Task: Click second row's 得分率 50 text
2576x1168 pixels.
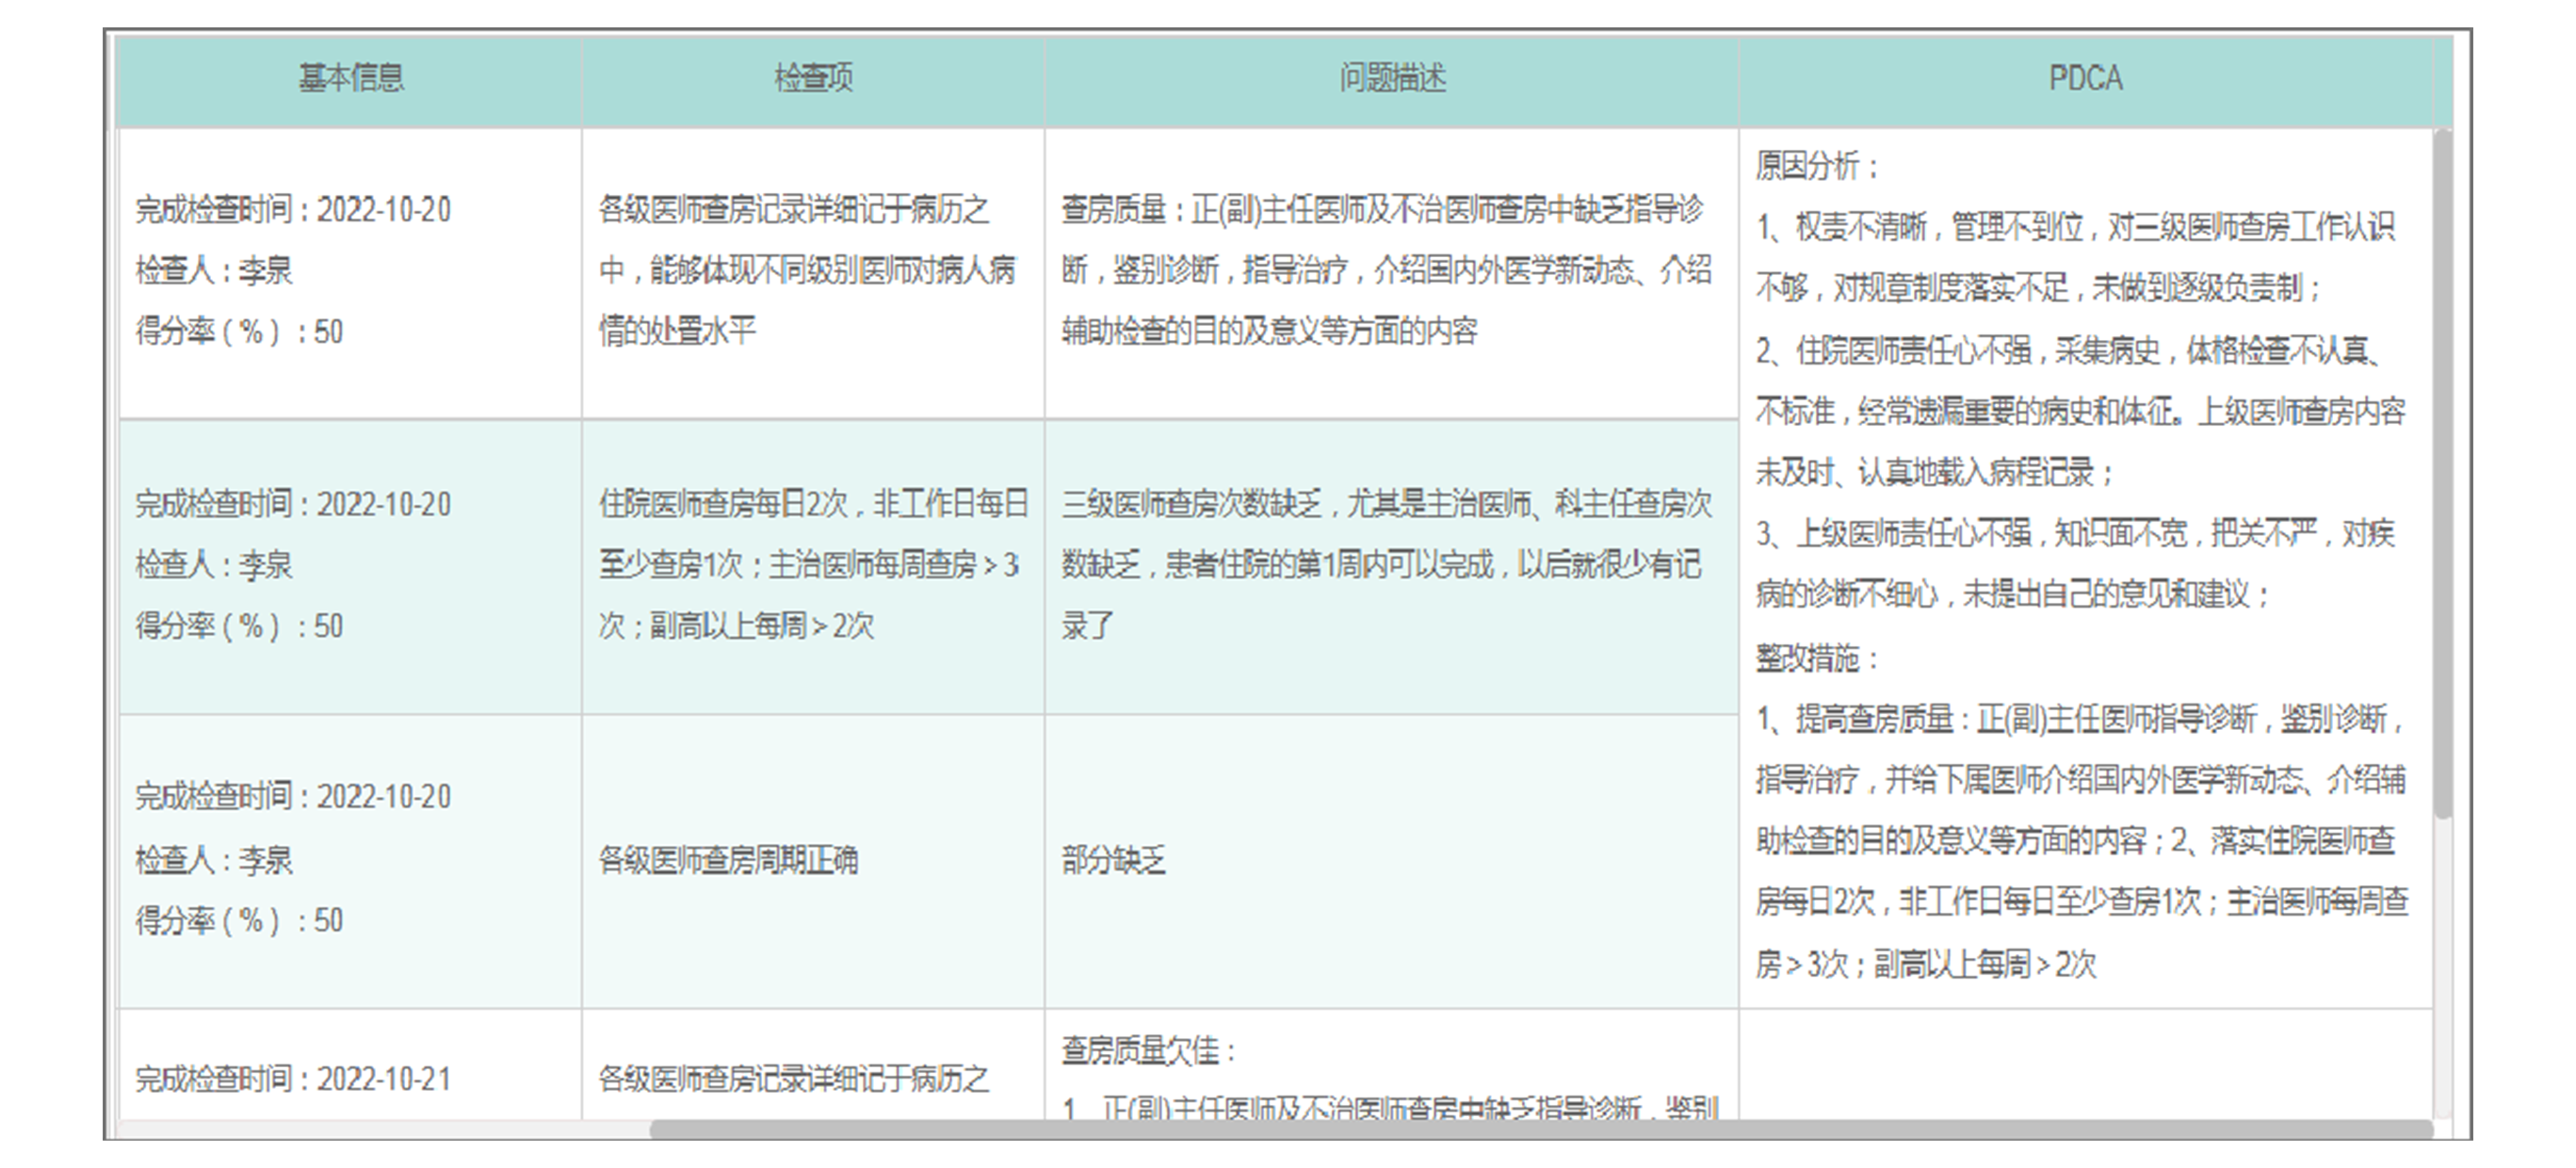Action: tap(239, 626)
